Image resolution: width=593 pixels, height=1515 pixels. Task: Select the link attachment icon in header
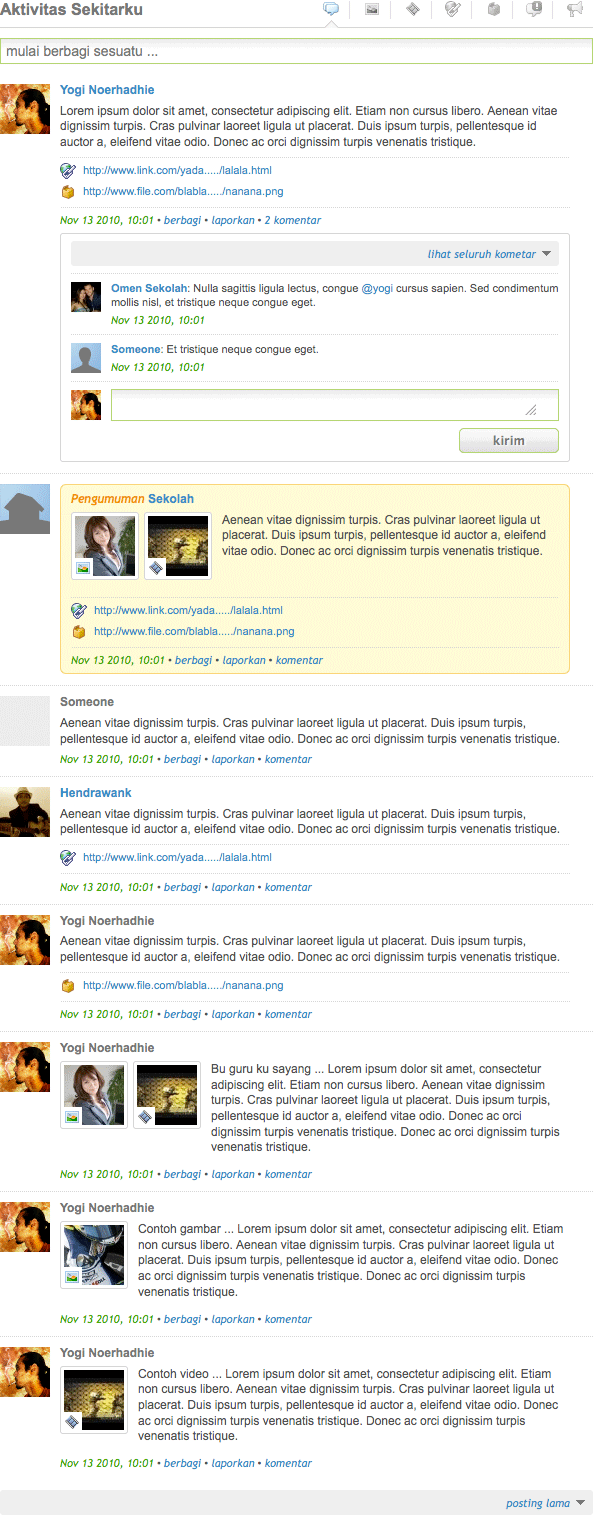click(x=453, y=10)
